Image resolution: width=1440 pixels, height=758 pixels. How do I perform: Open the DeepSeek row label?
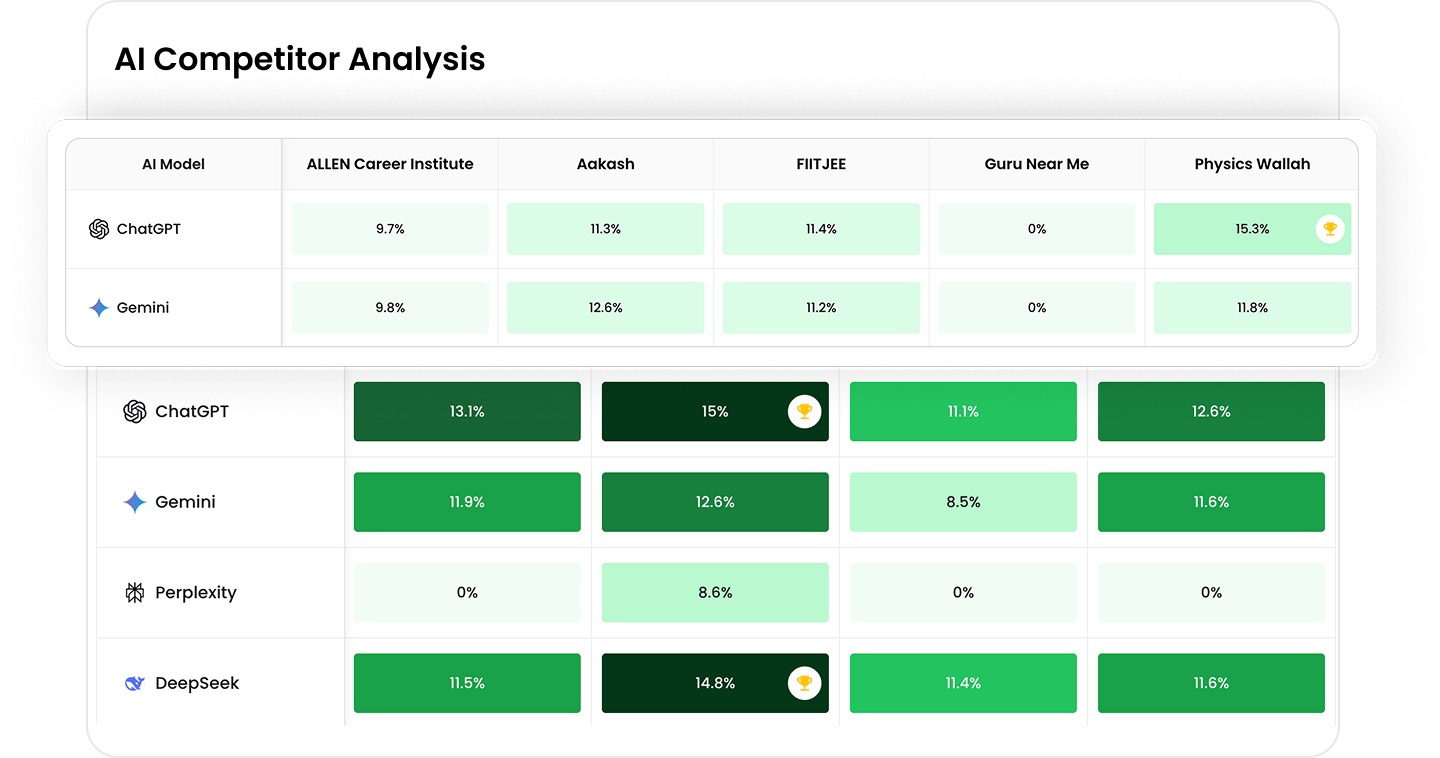[x=197, y=684]
